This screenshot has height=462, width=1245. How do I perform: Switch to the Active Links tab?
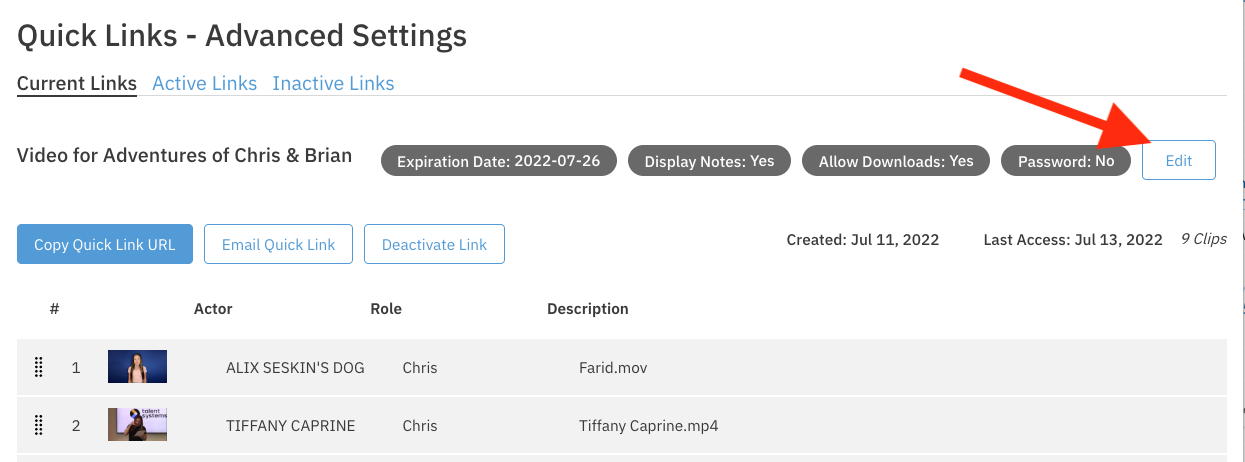pyautogui.click(x=204, y=84)
